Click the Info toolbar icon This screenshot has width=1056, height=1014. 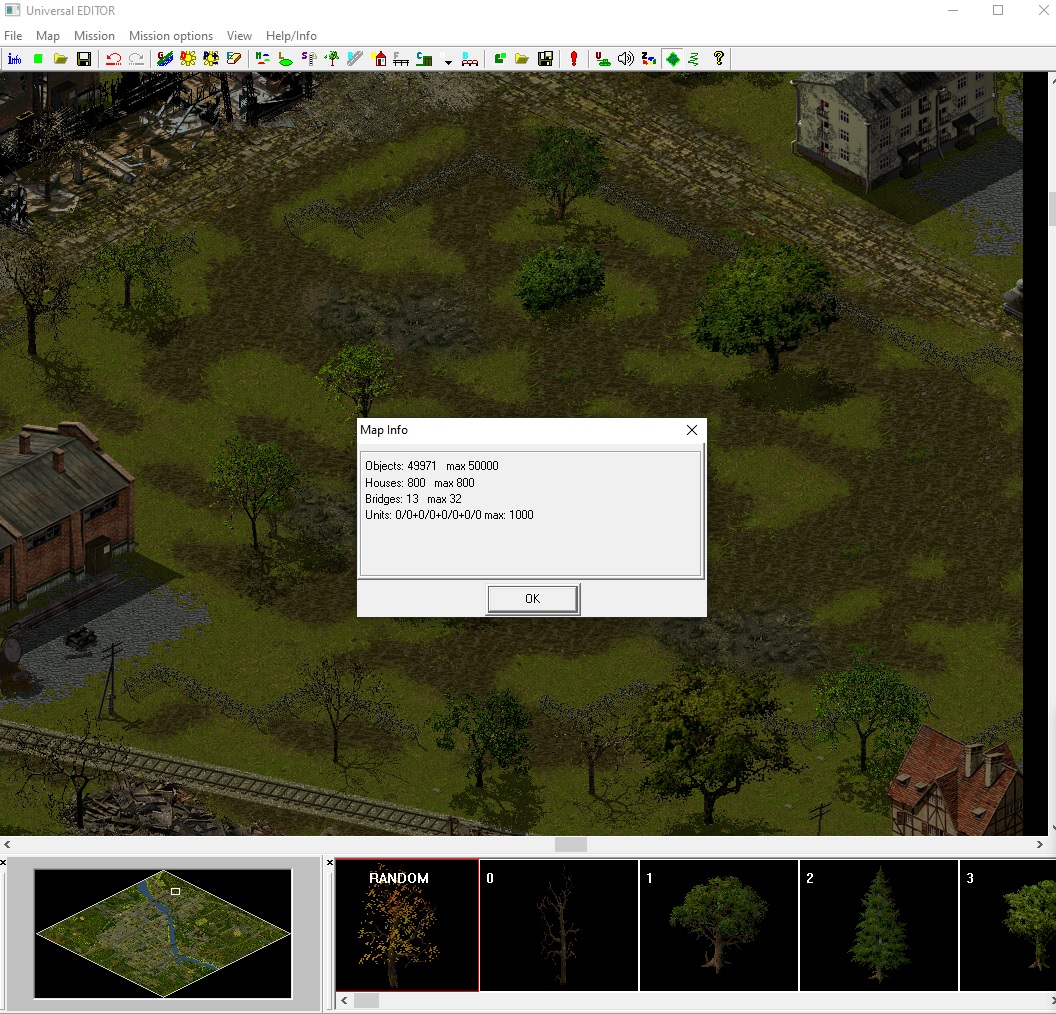(x=14, y=59)
